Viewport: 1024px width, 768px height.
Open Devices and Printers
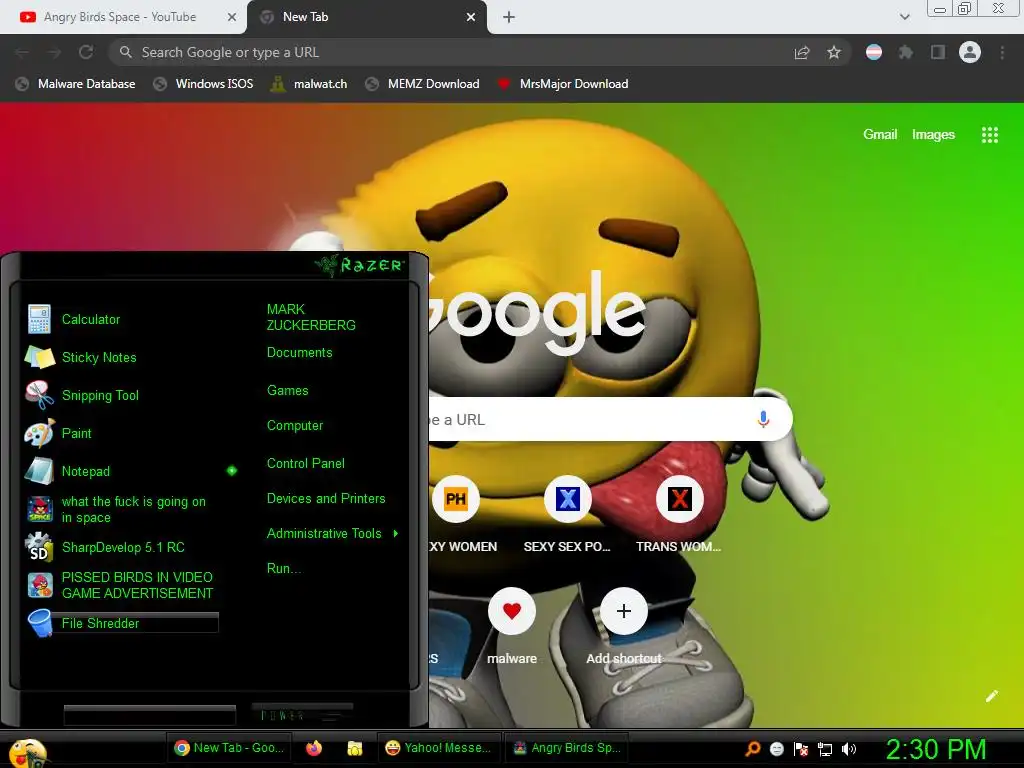tap(326, 499)
